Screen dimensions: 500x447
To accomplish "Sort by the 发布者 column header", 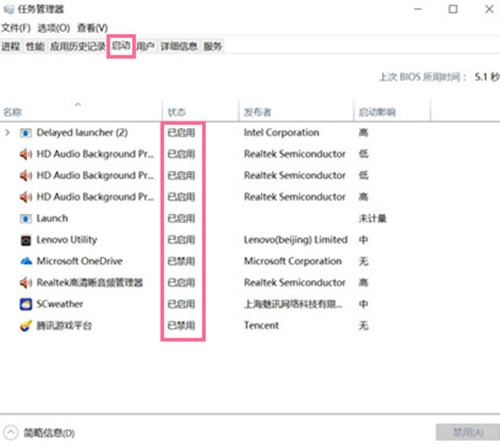I will tap(258, 112).
